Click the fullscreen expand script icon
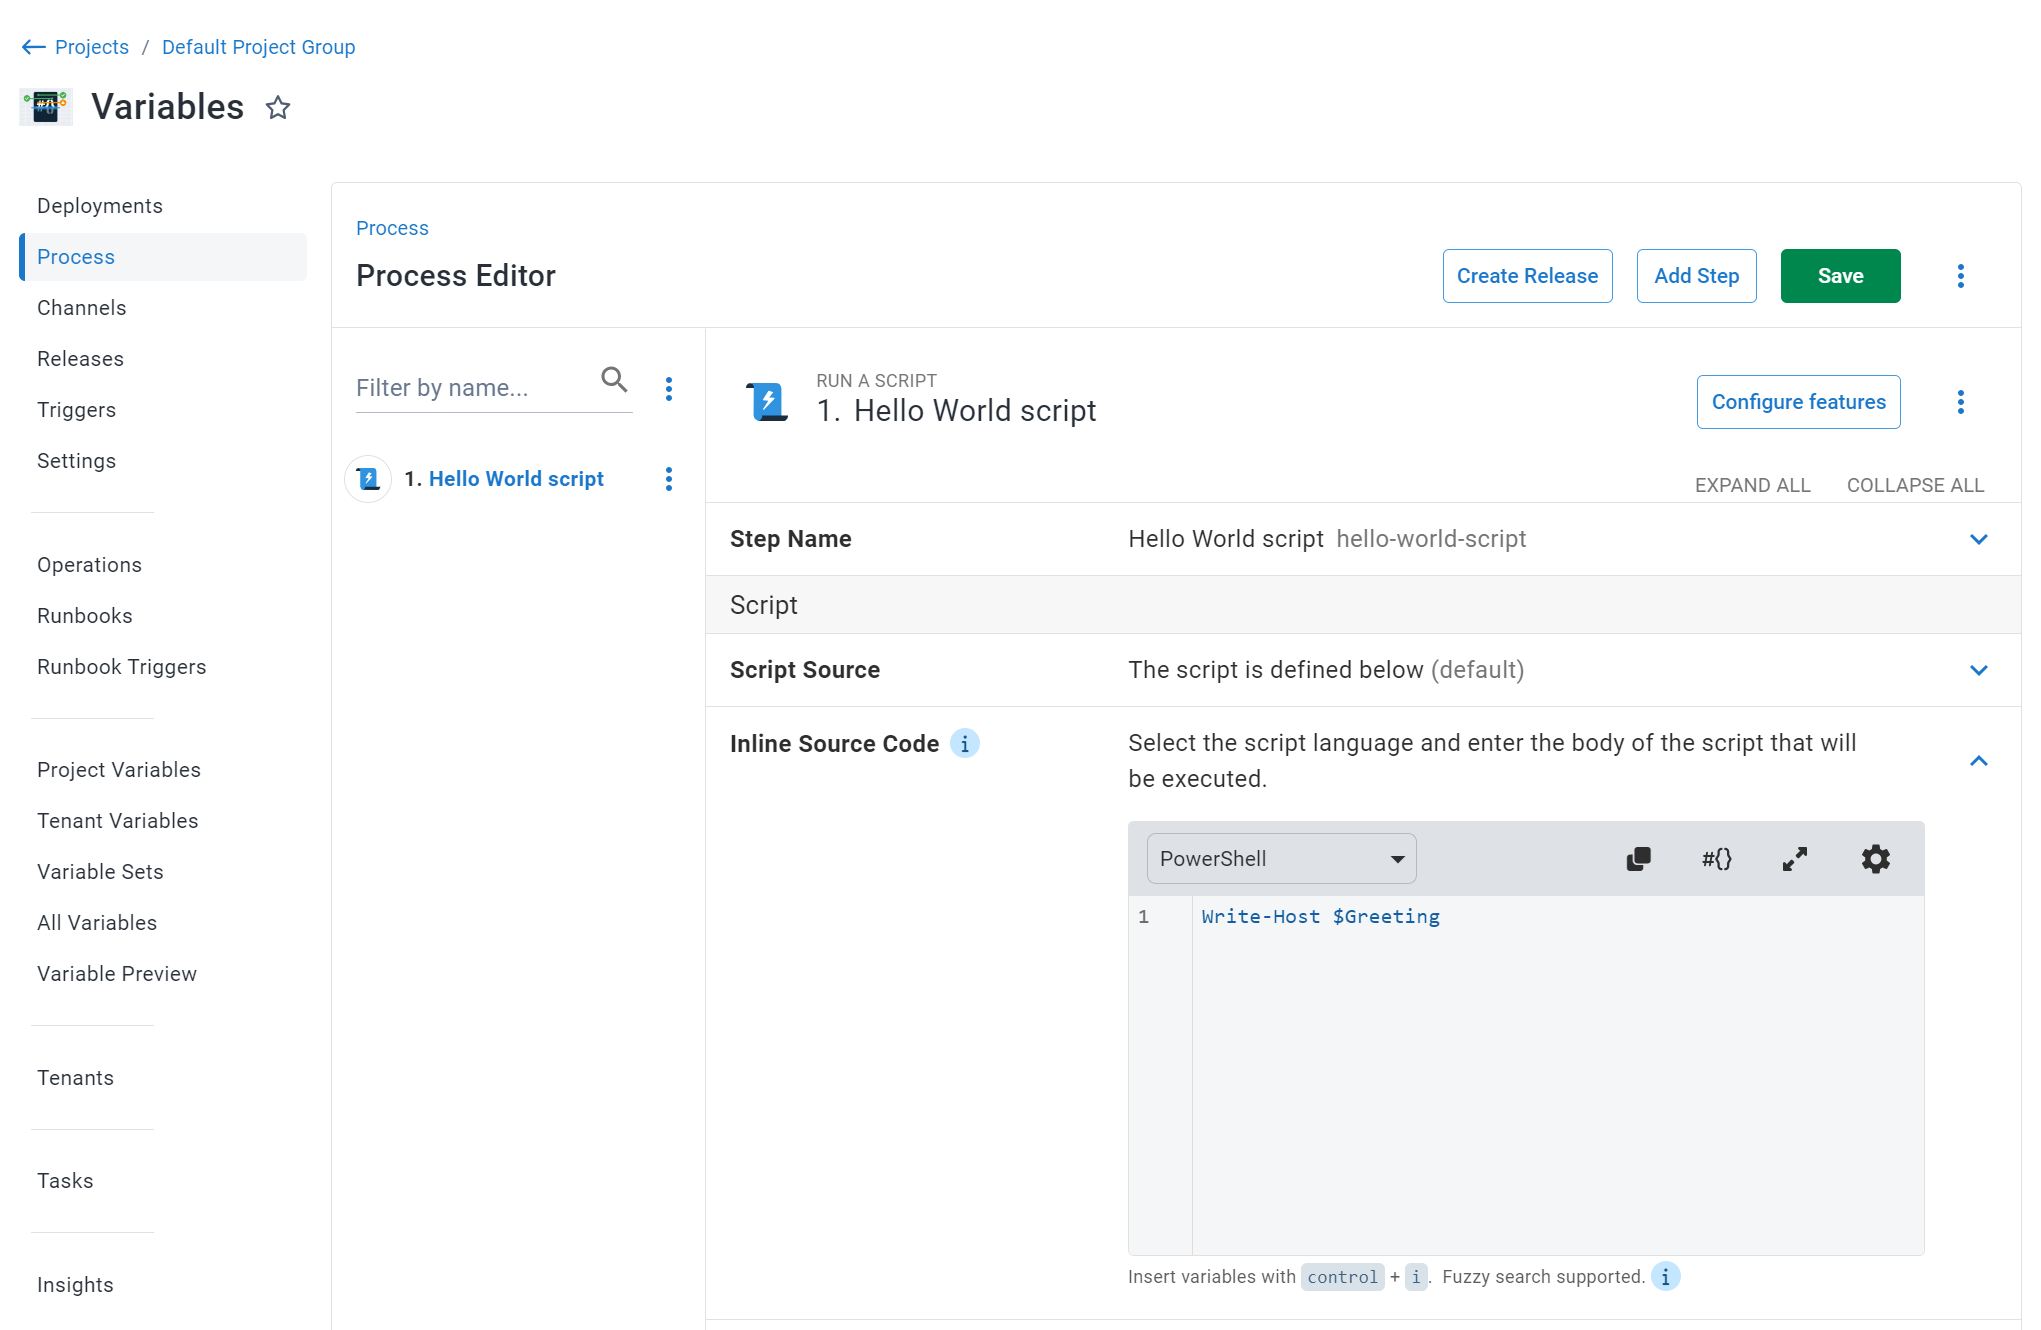The height and width of the screenshot is (1330, 2041). coord(1796,858)
